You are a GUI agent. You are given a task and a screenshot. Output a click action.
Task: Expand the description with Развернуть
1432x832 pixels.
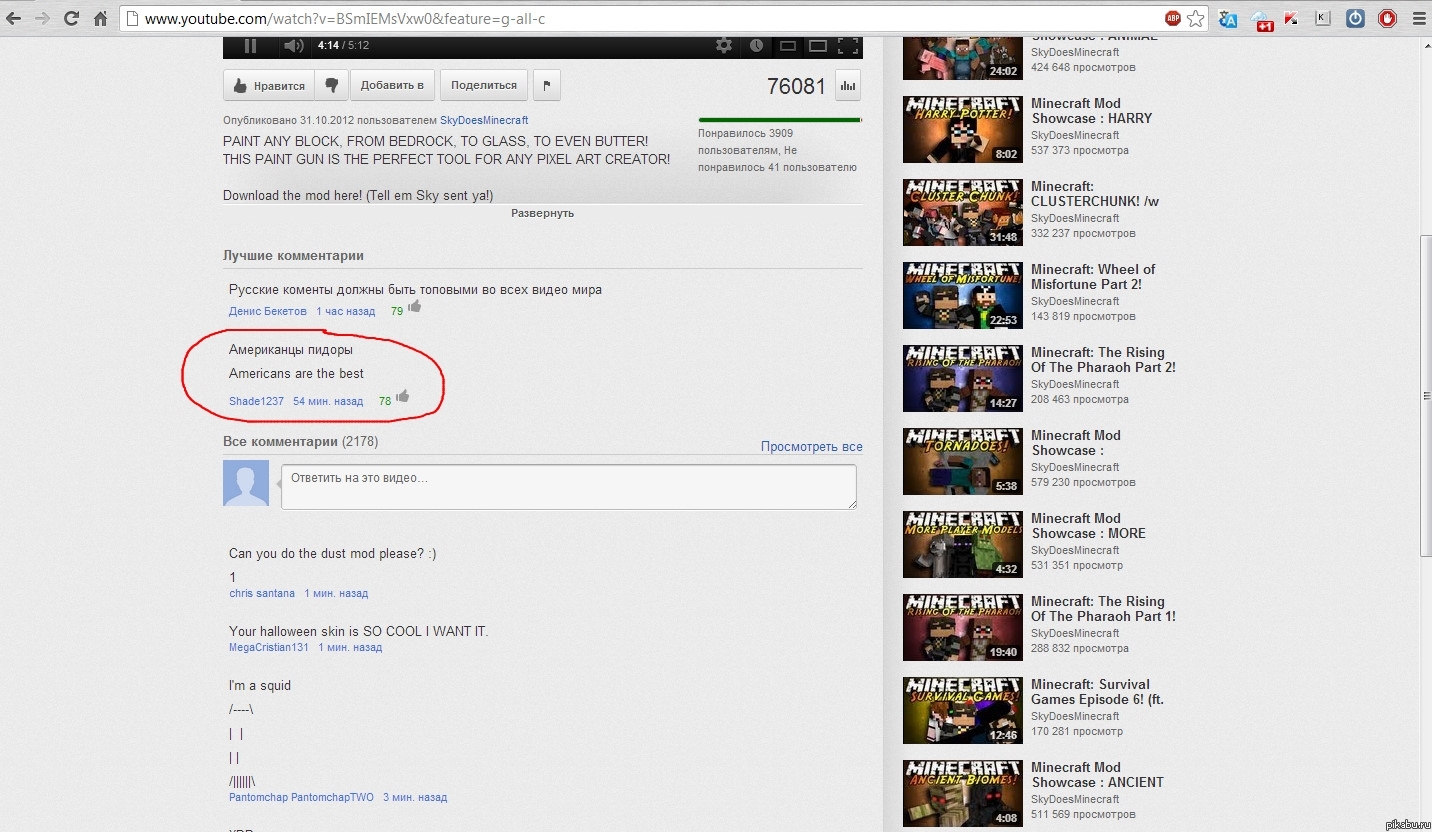542,213
